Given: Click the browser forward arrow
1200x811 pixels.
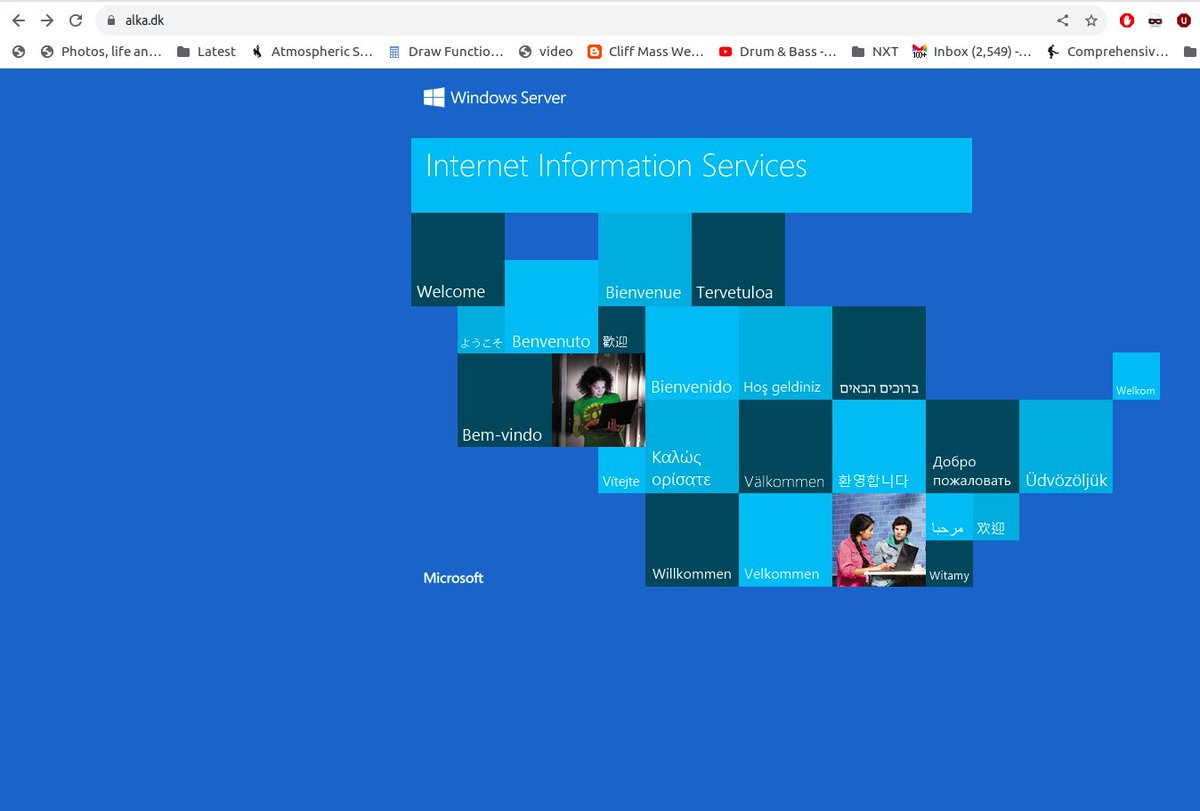Looking at the screenshot, I should [47, 20].
